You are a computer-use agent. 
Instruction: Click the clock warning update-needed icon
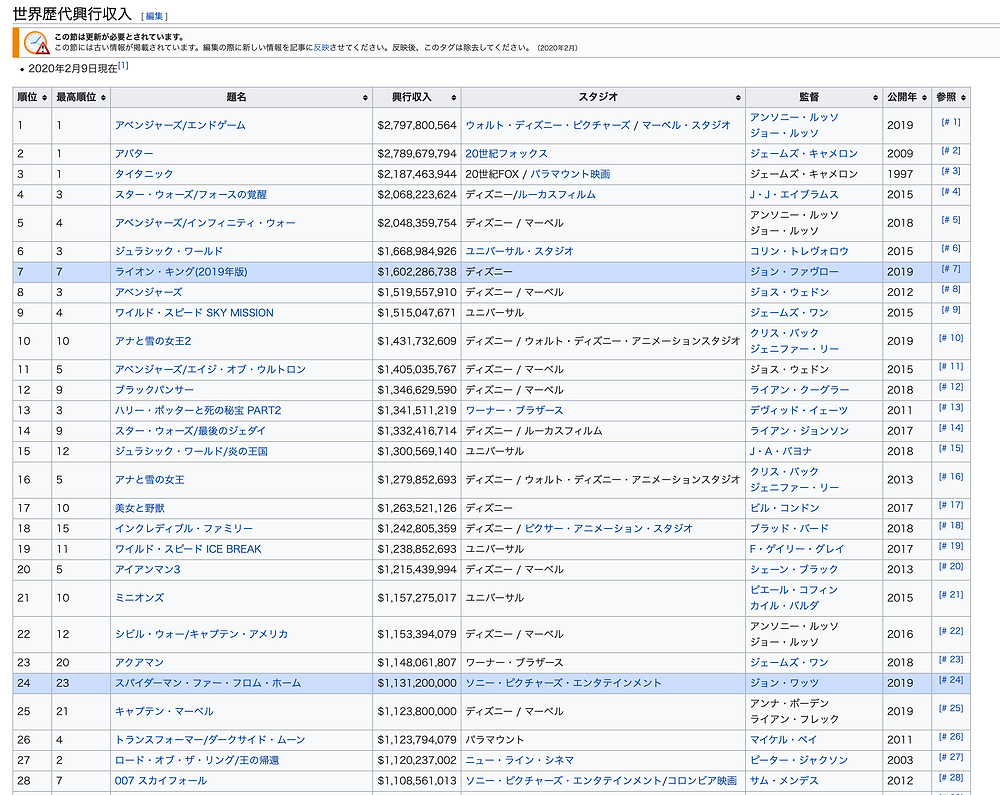36,43
